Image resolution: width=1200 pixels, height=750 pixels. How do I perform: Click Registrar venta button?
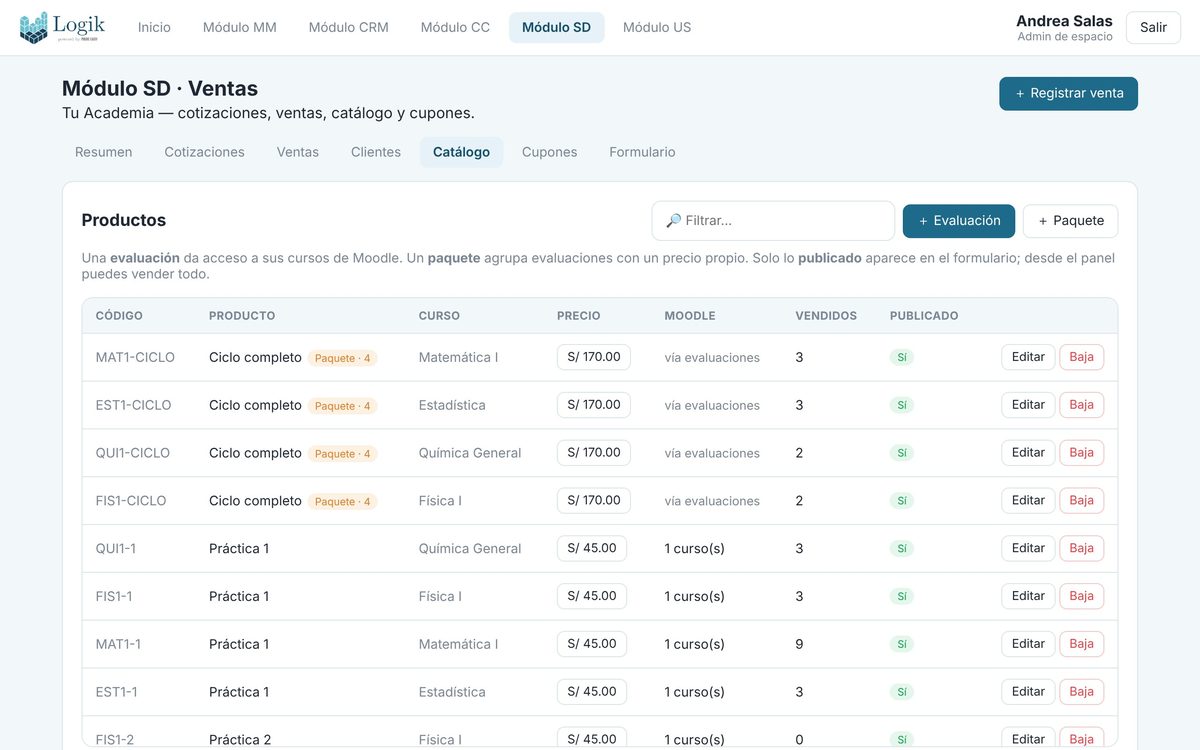click(x=1068, y=93)
